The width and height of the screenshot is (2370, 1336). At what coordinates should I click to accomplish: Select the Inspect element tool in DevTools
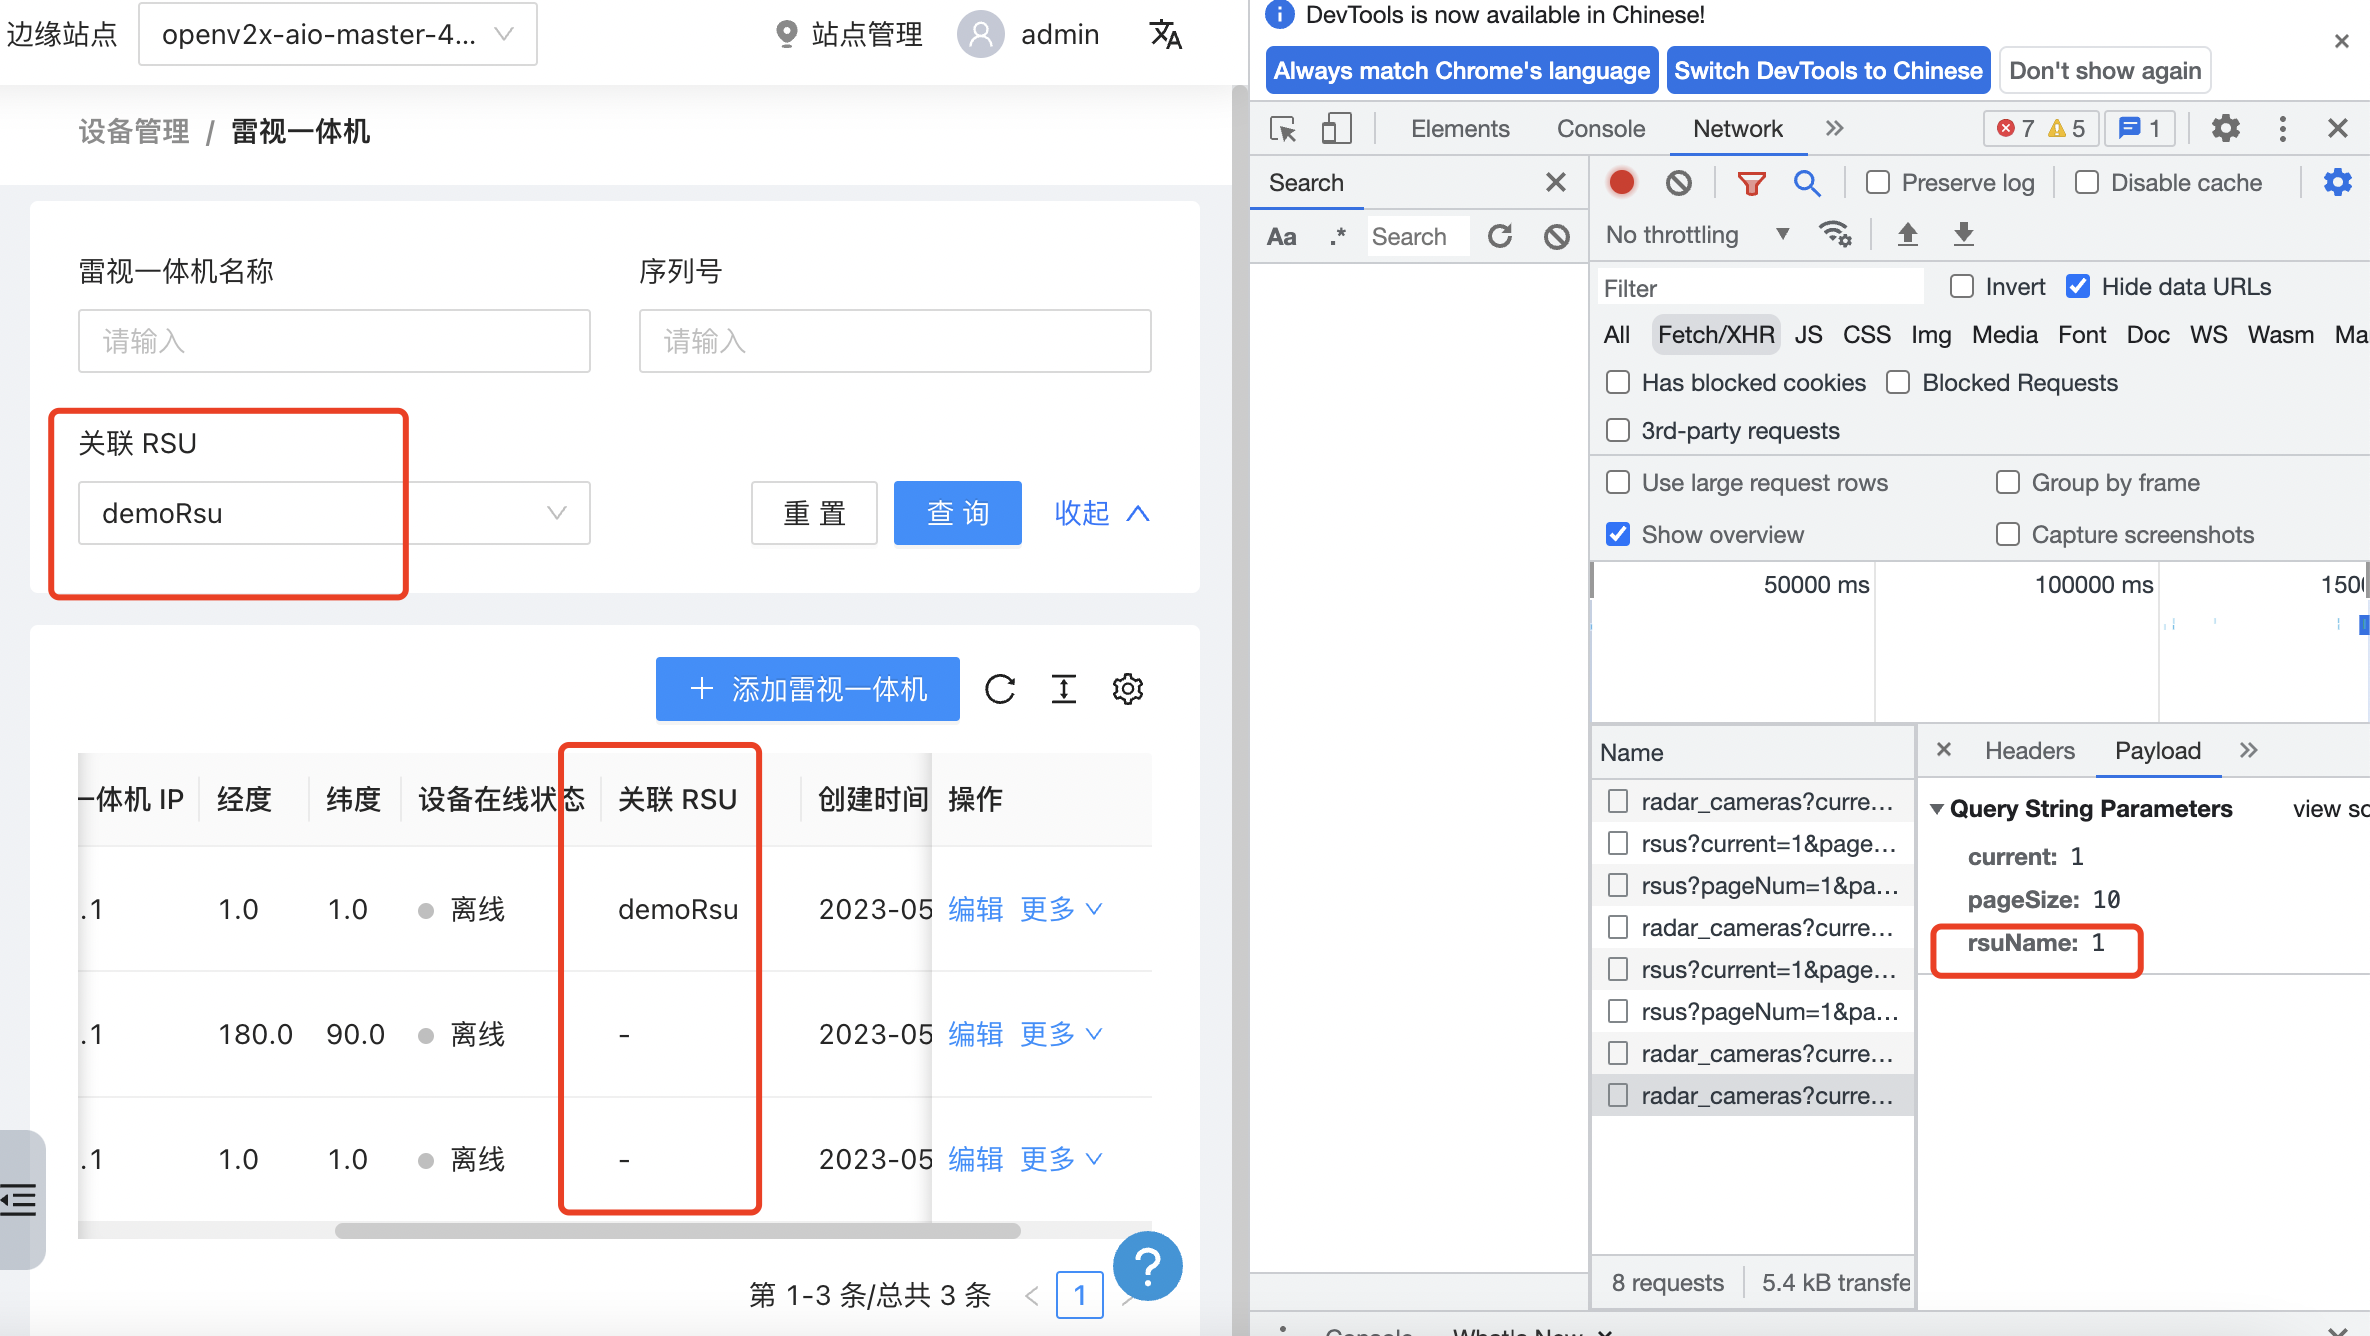point(1283,128)
